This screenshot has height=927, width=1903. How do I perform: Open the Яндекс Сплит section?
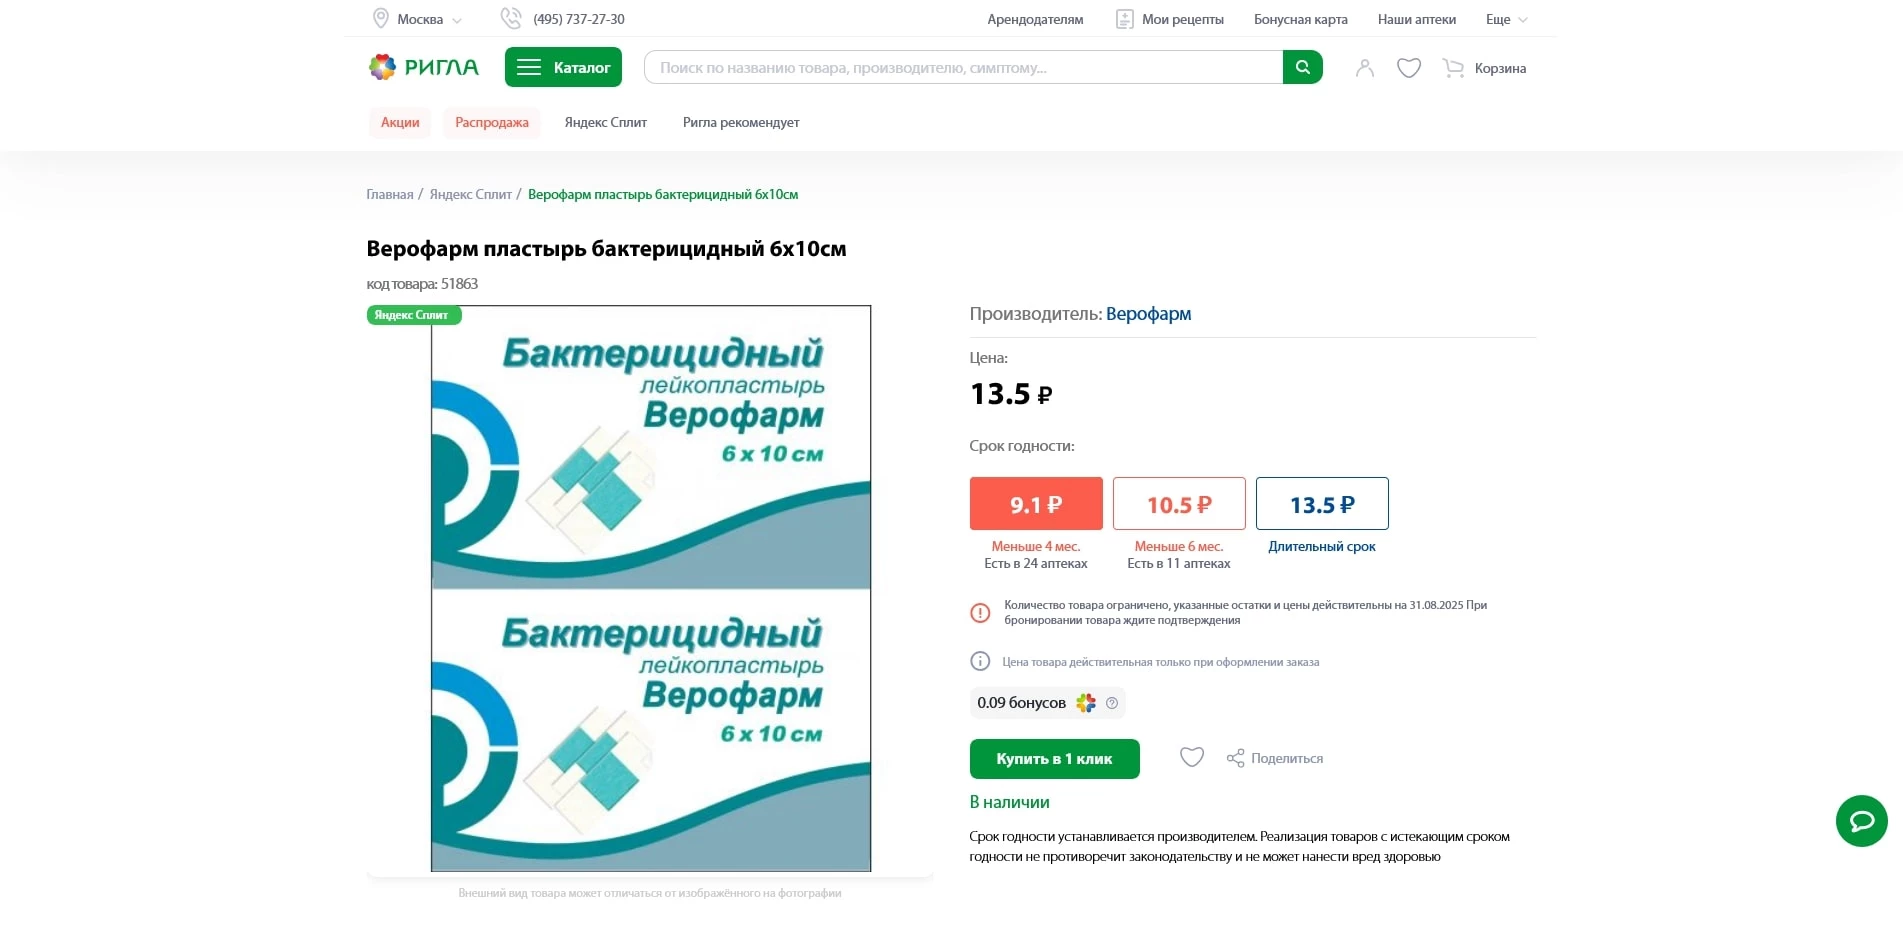[605, 122]
